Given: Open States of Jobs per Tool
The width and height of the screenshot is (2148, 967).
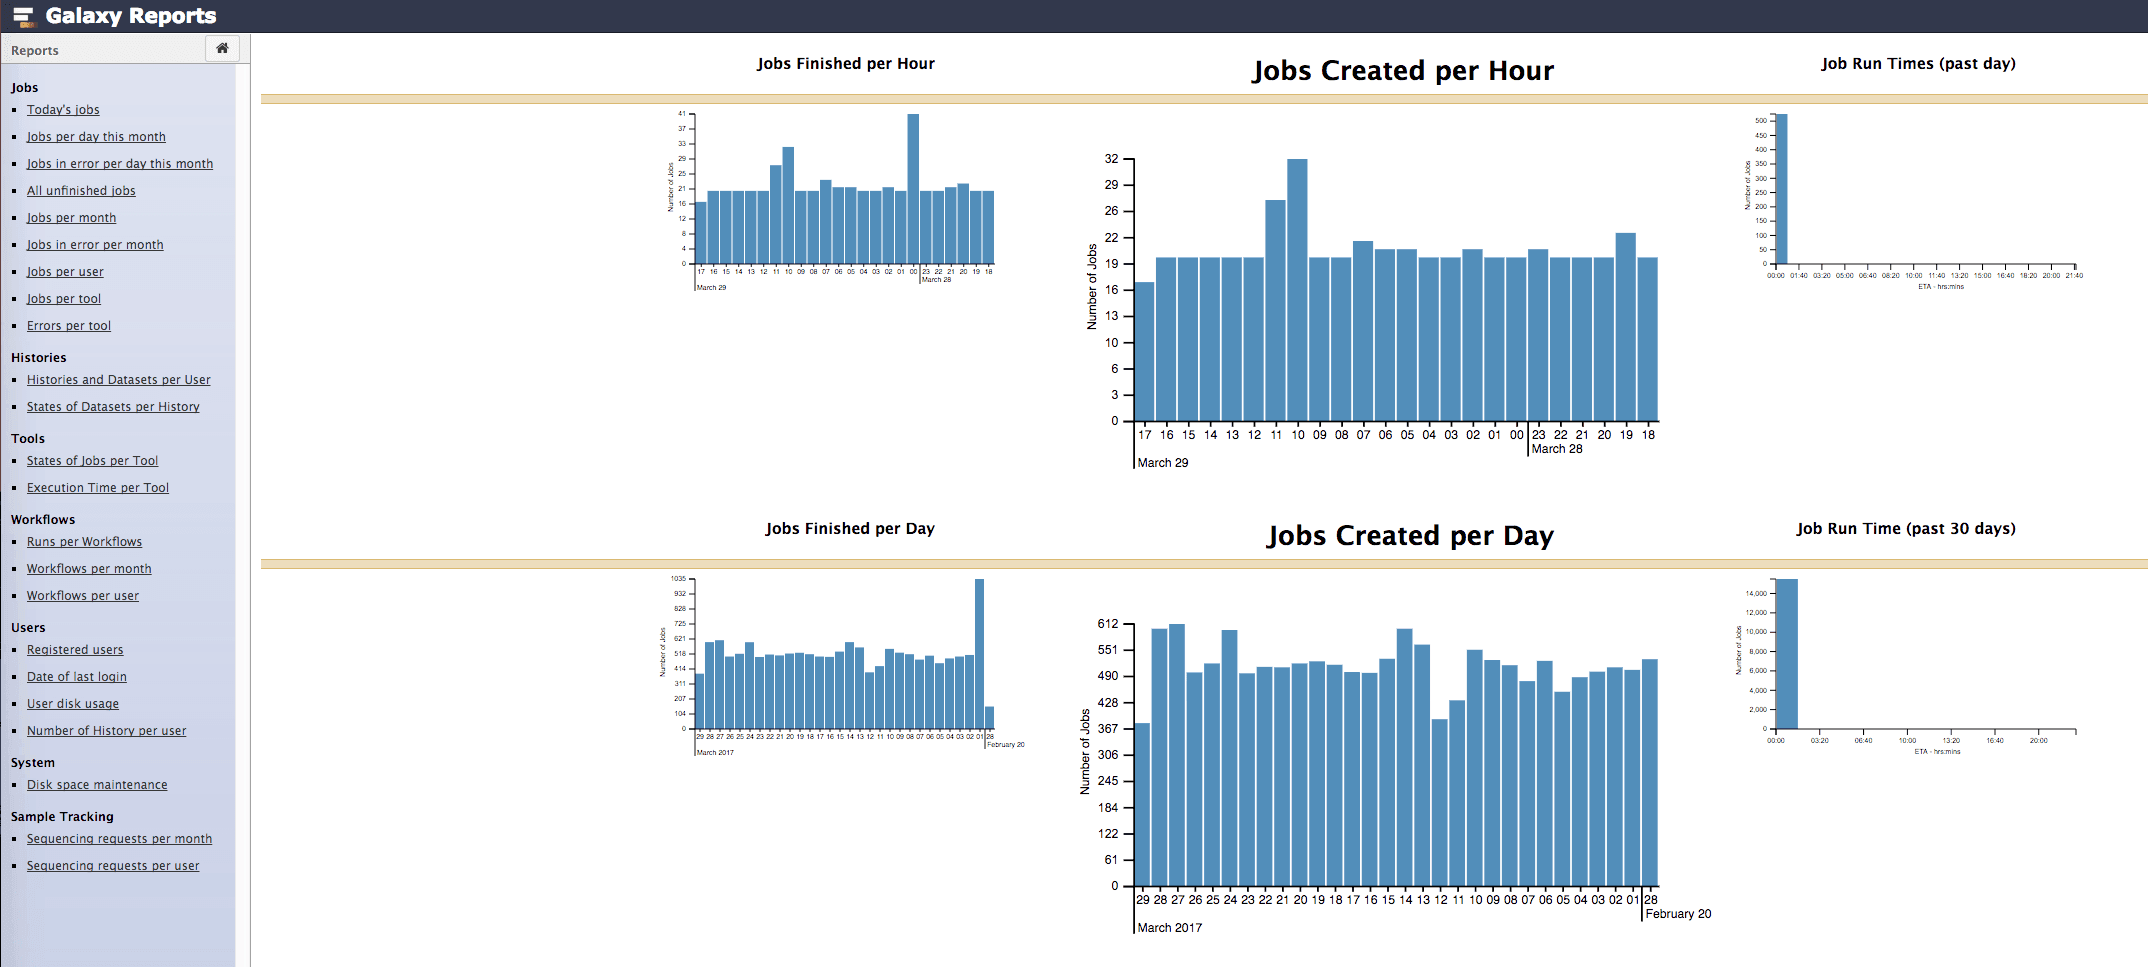Looking at the screenshot, I should (x=92, y=460).
